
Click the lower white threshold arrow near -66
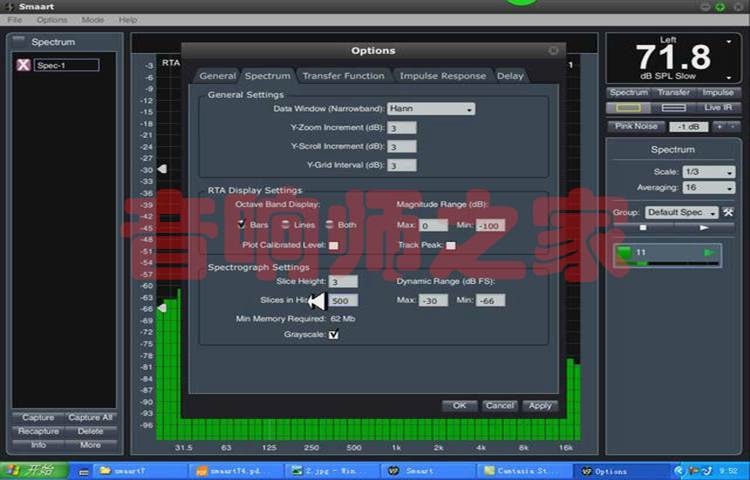[162, 308]
